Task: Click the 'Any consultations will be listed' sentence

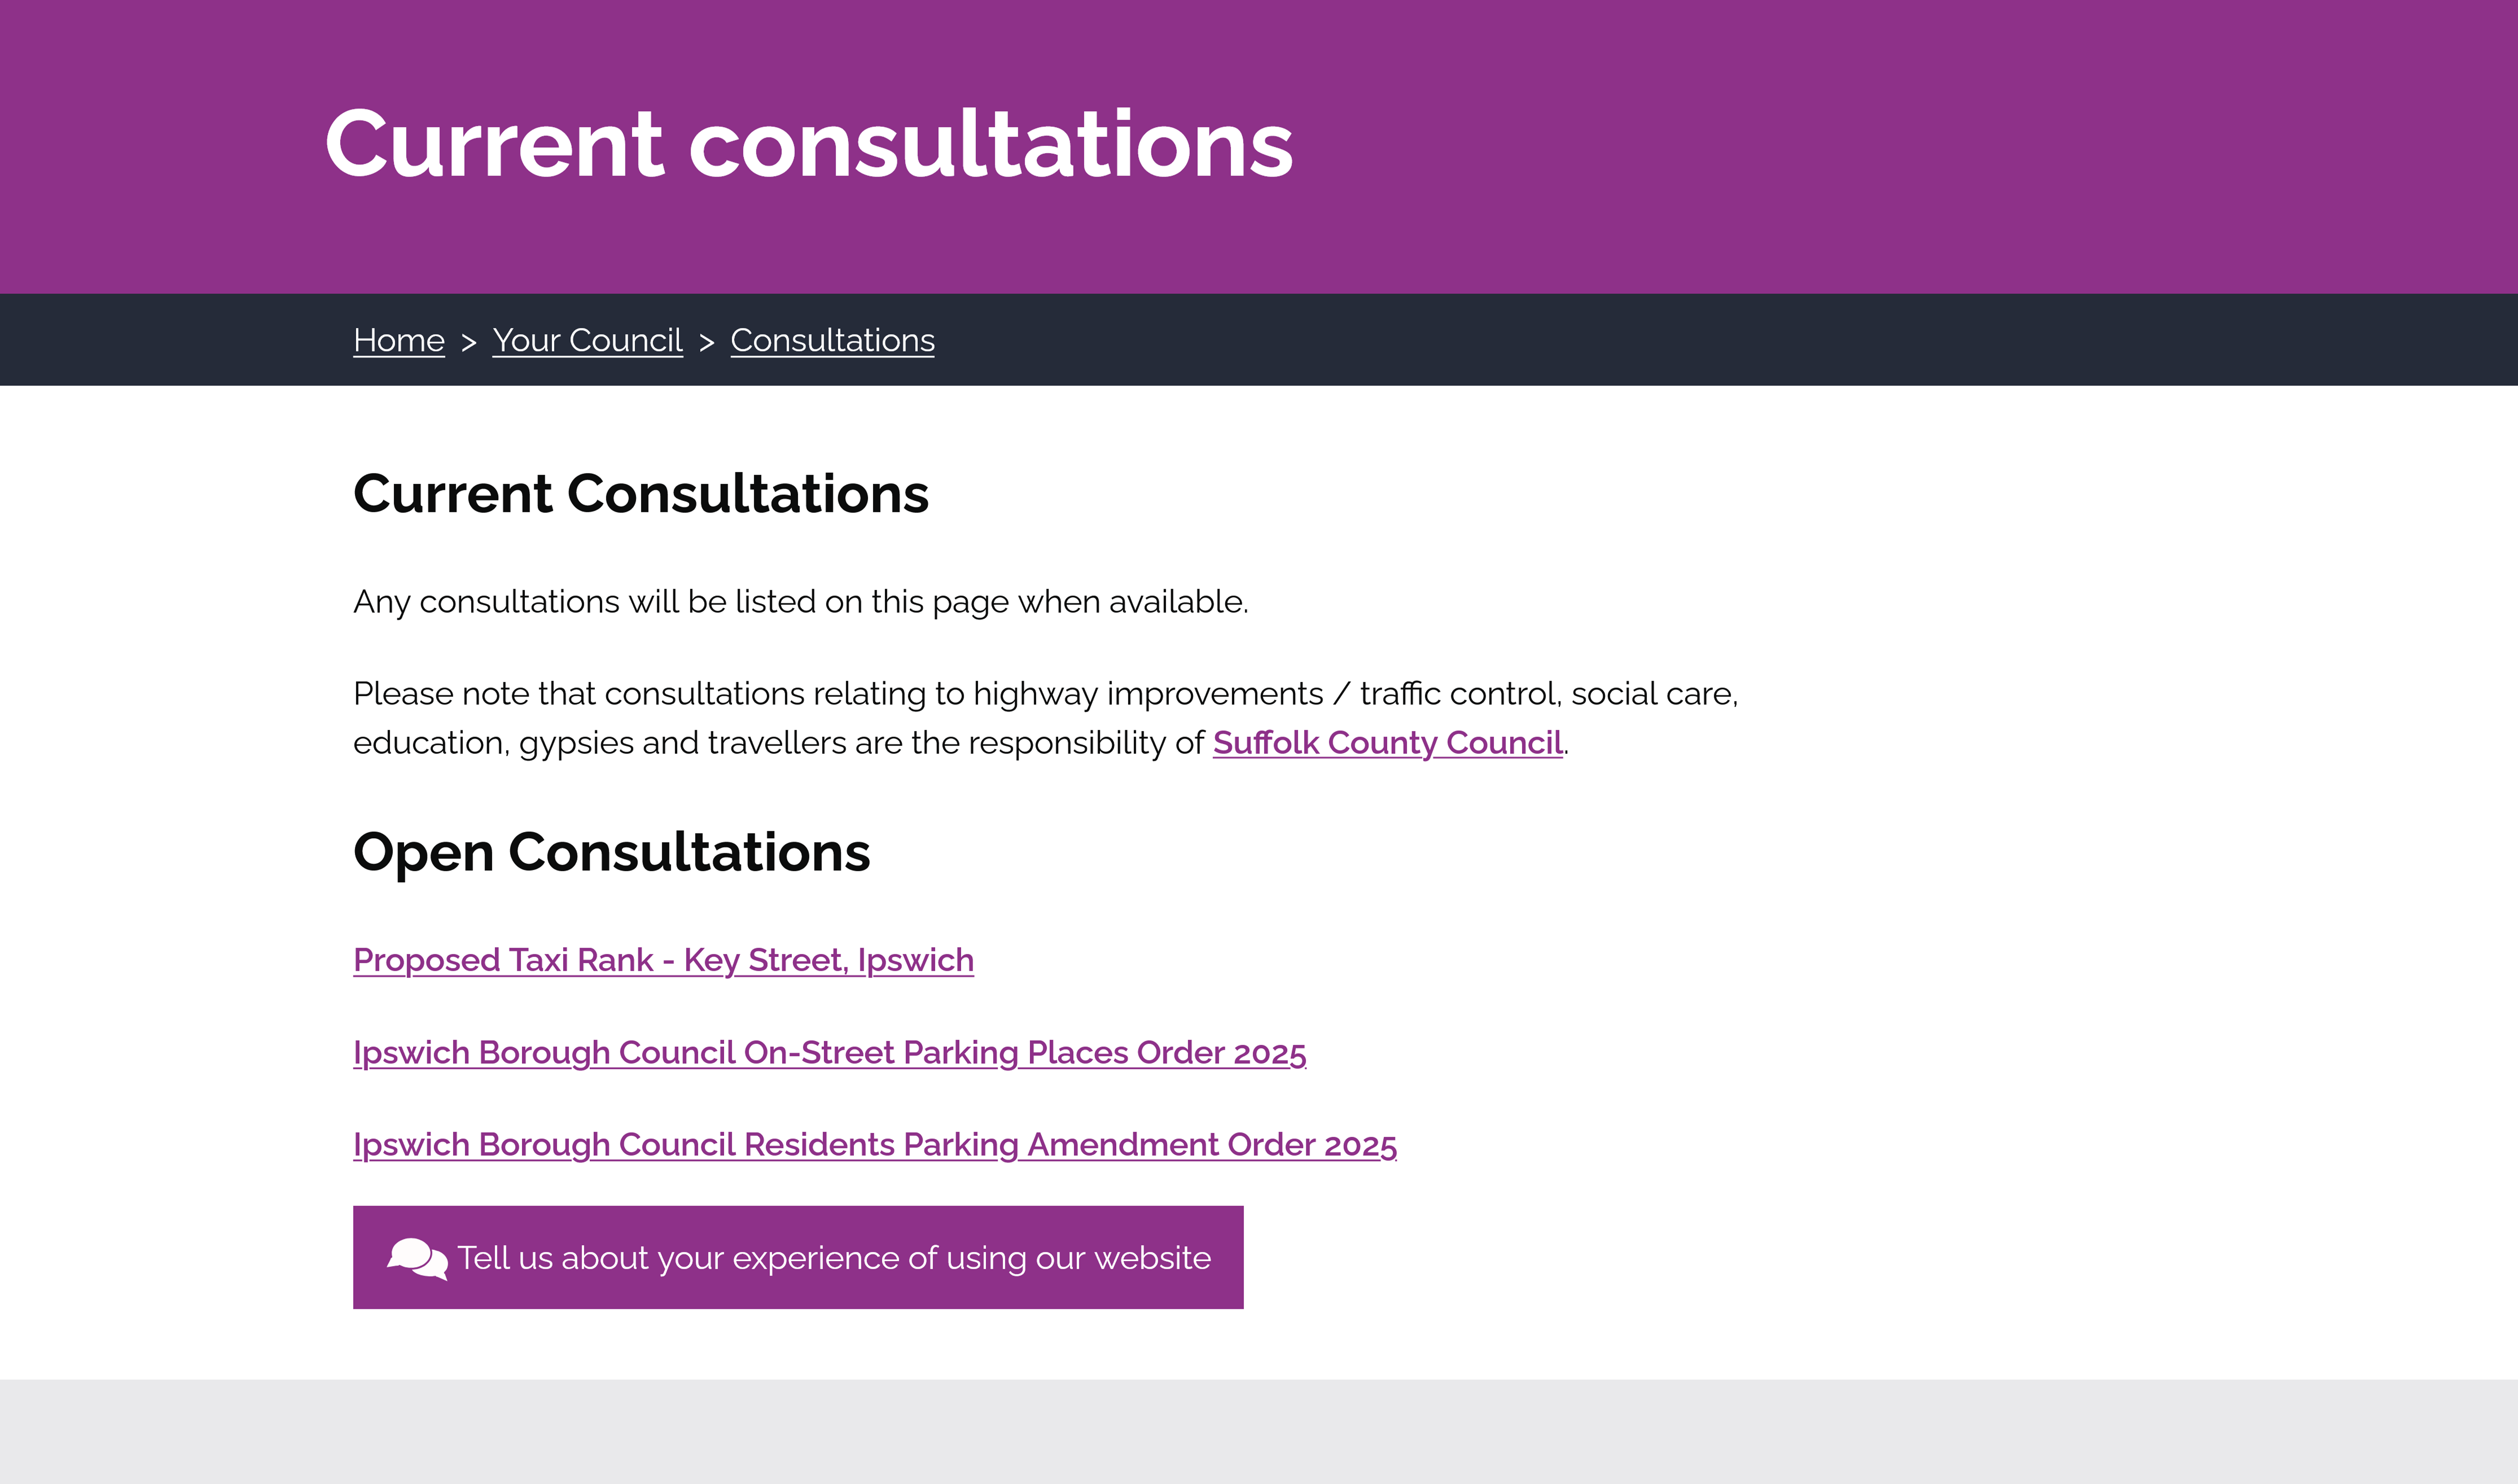Action: point(800,602)
